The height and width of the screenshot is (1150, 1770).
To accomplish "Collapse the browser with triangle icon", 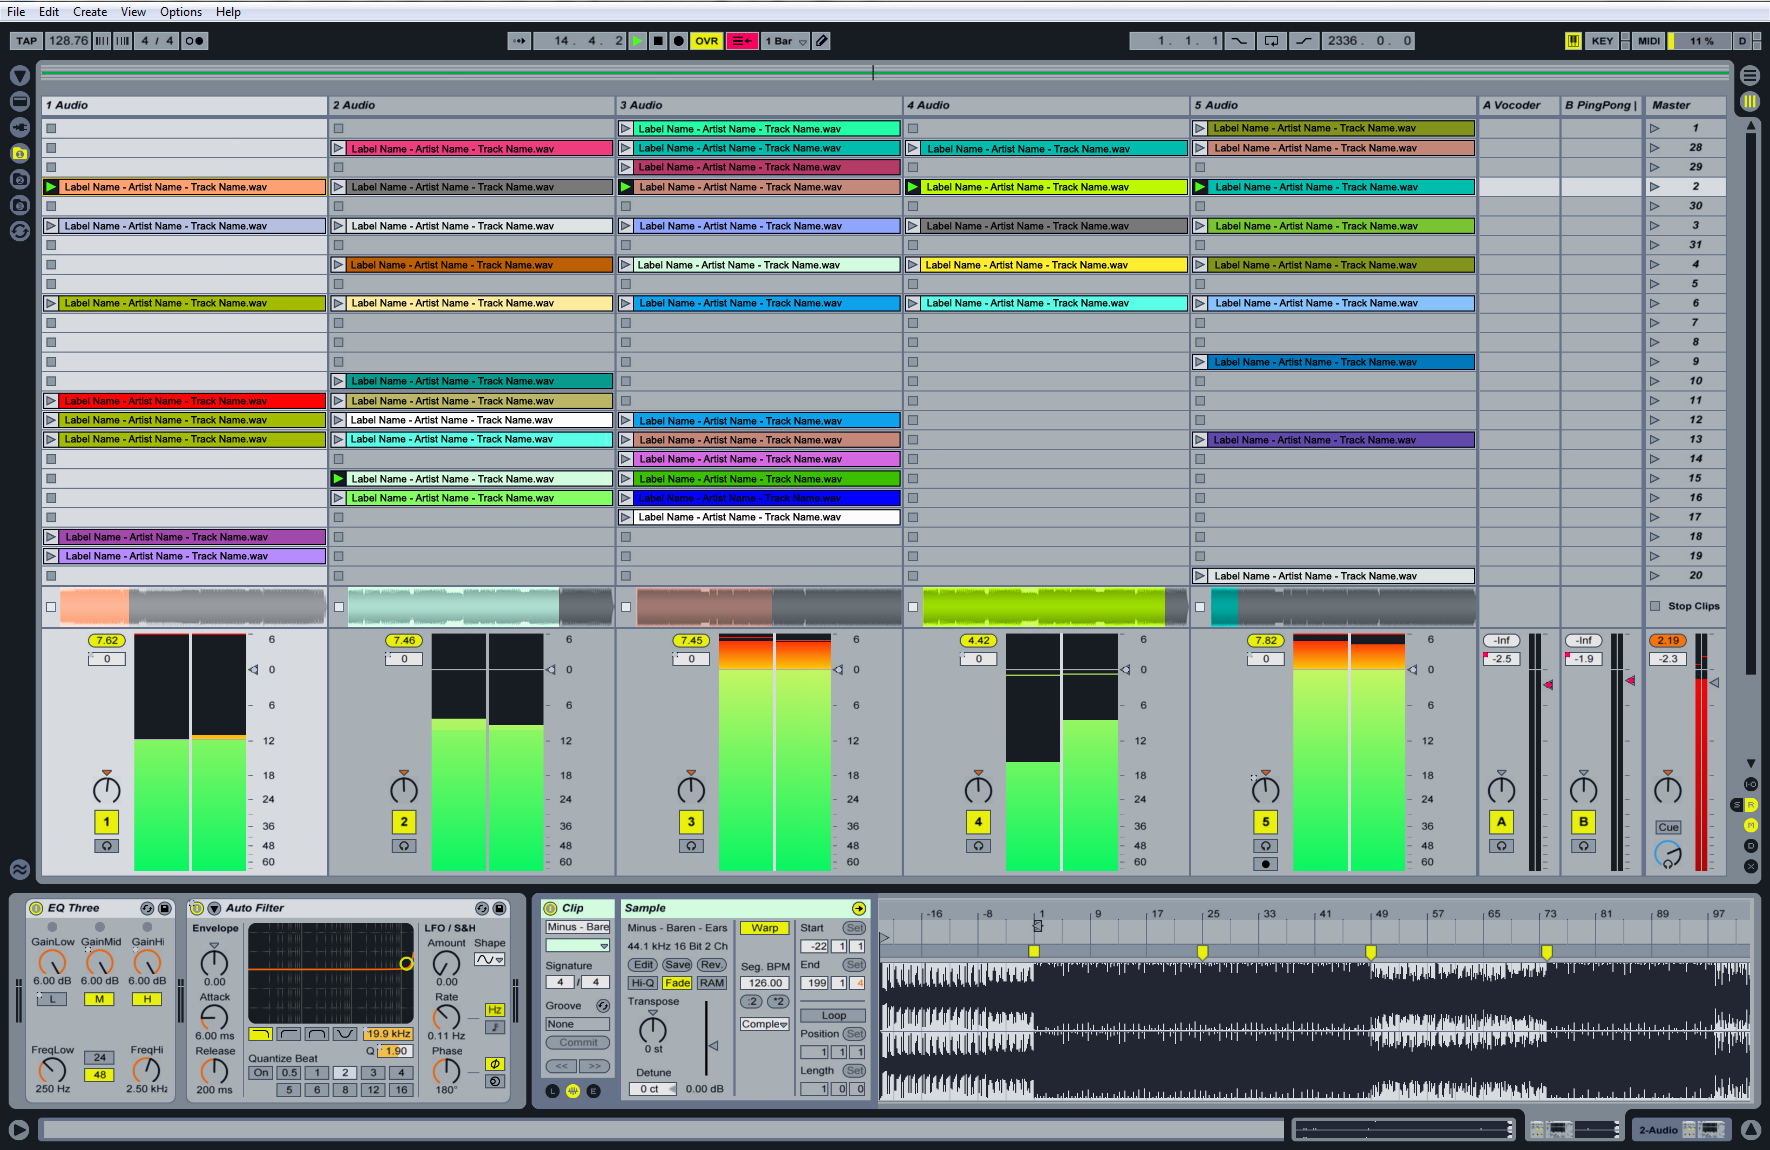I will pos(19,76).
